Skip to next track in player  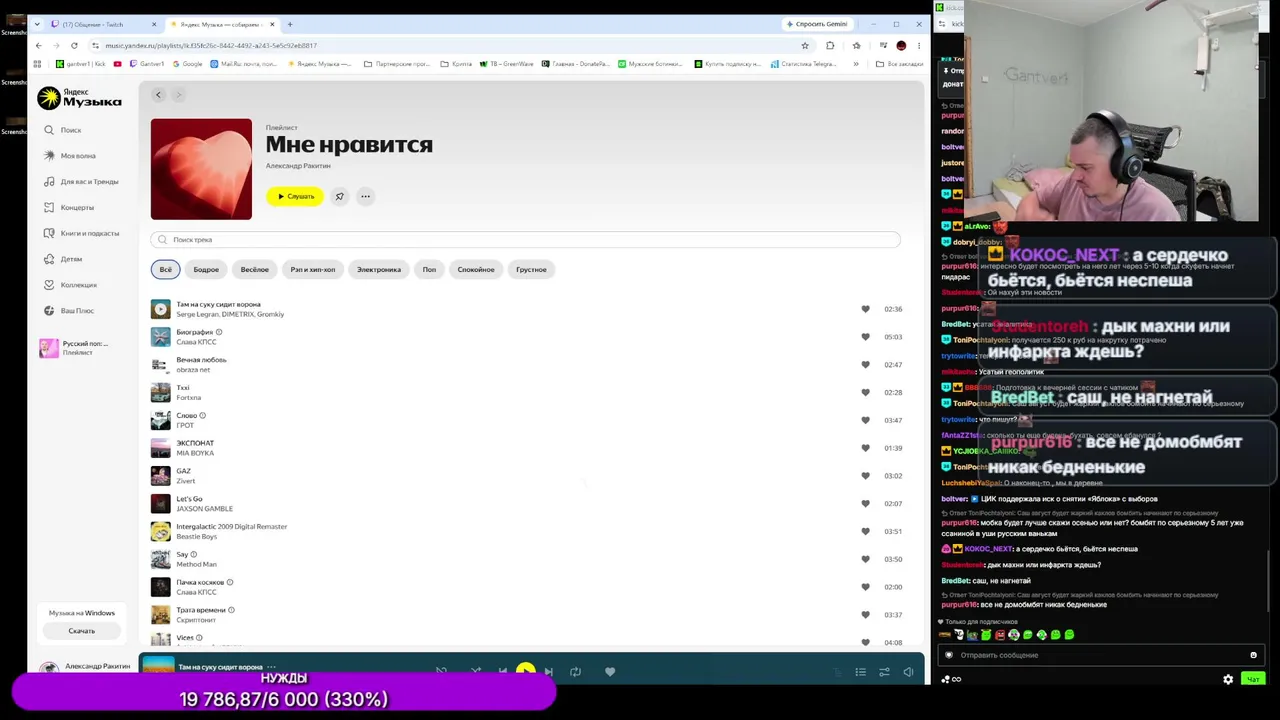(x=548, y=671)
